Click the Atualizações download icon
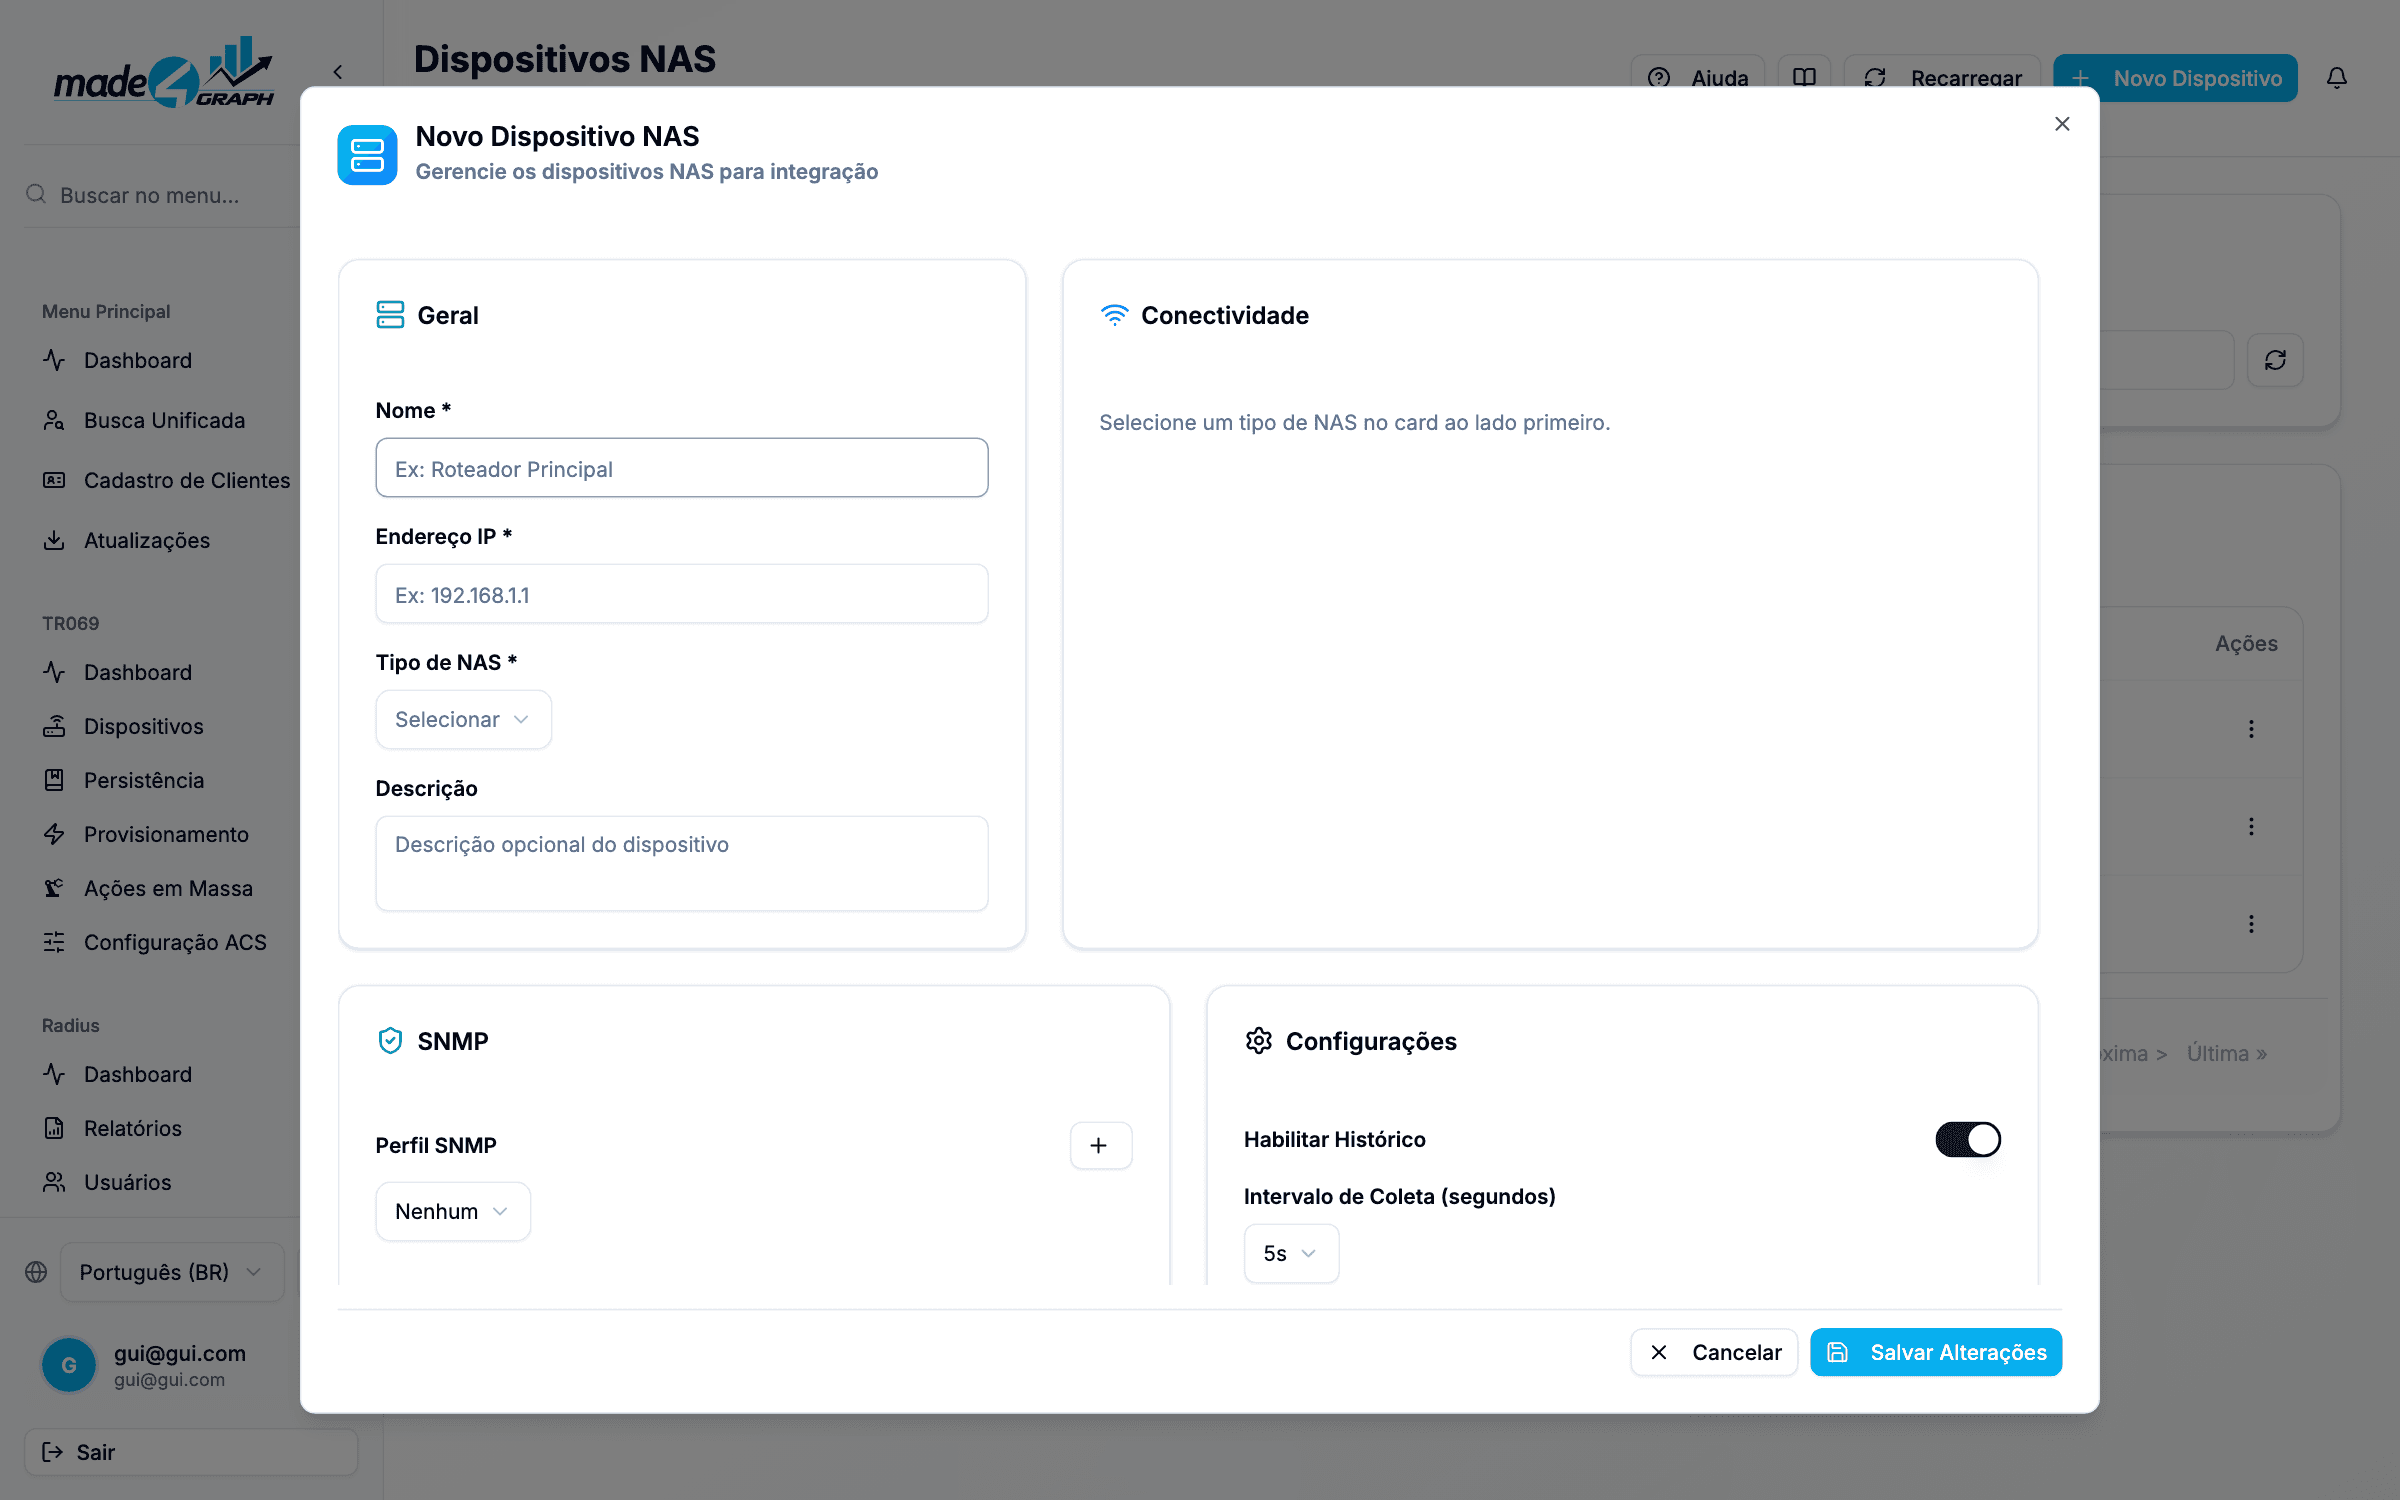This screenshot has width=2400, height=1500. 54,540
